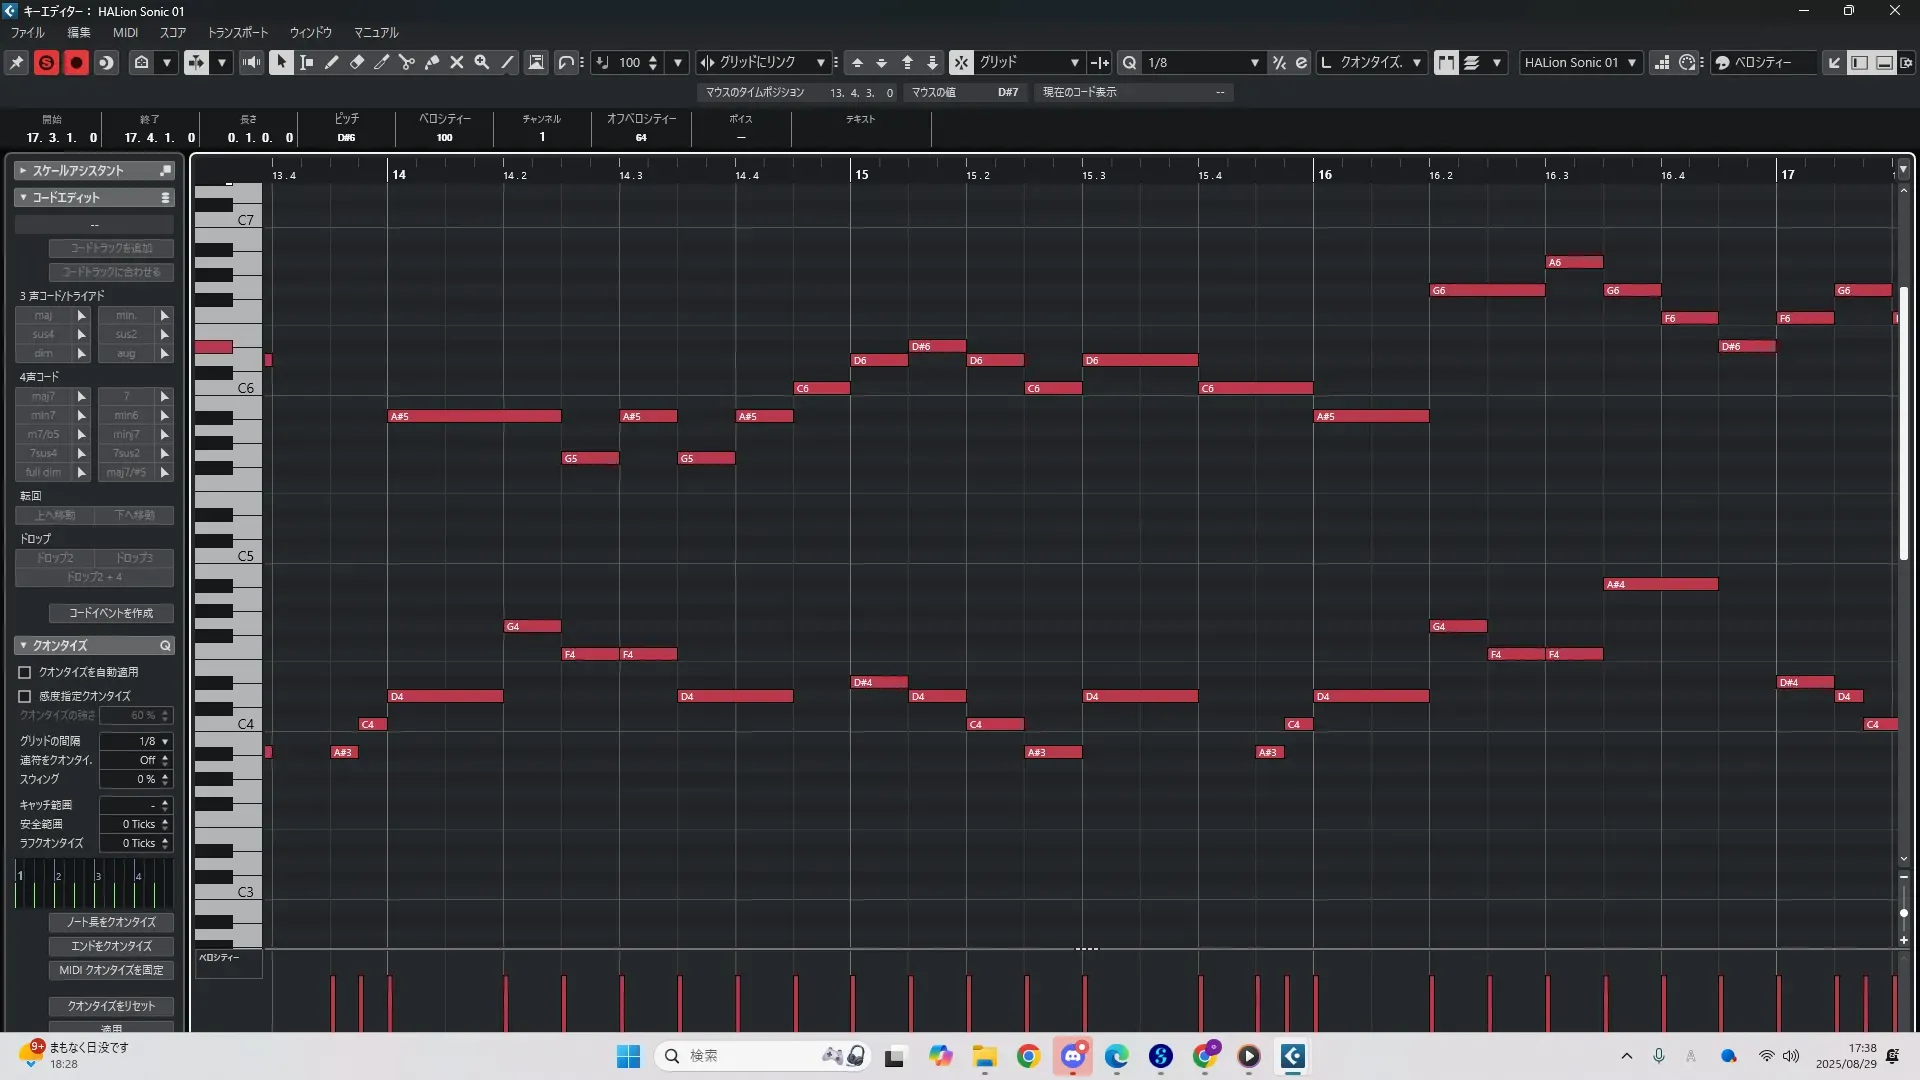Open the MIDI menu
Viewport: 1920px width, 1080px height.
(125, 32)
